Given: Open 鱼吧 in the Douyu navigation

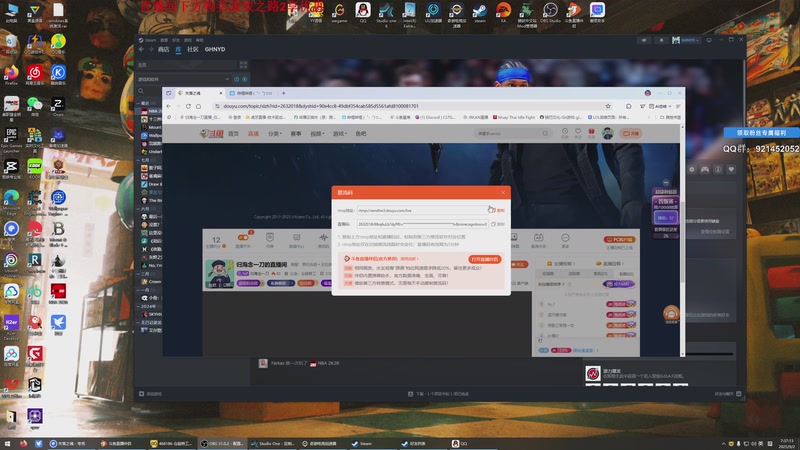Looking at the screenshot, I should coord(361,134).
